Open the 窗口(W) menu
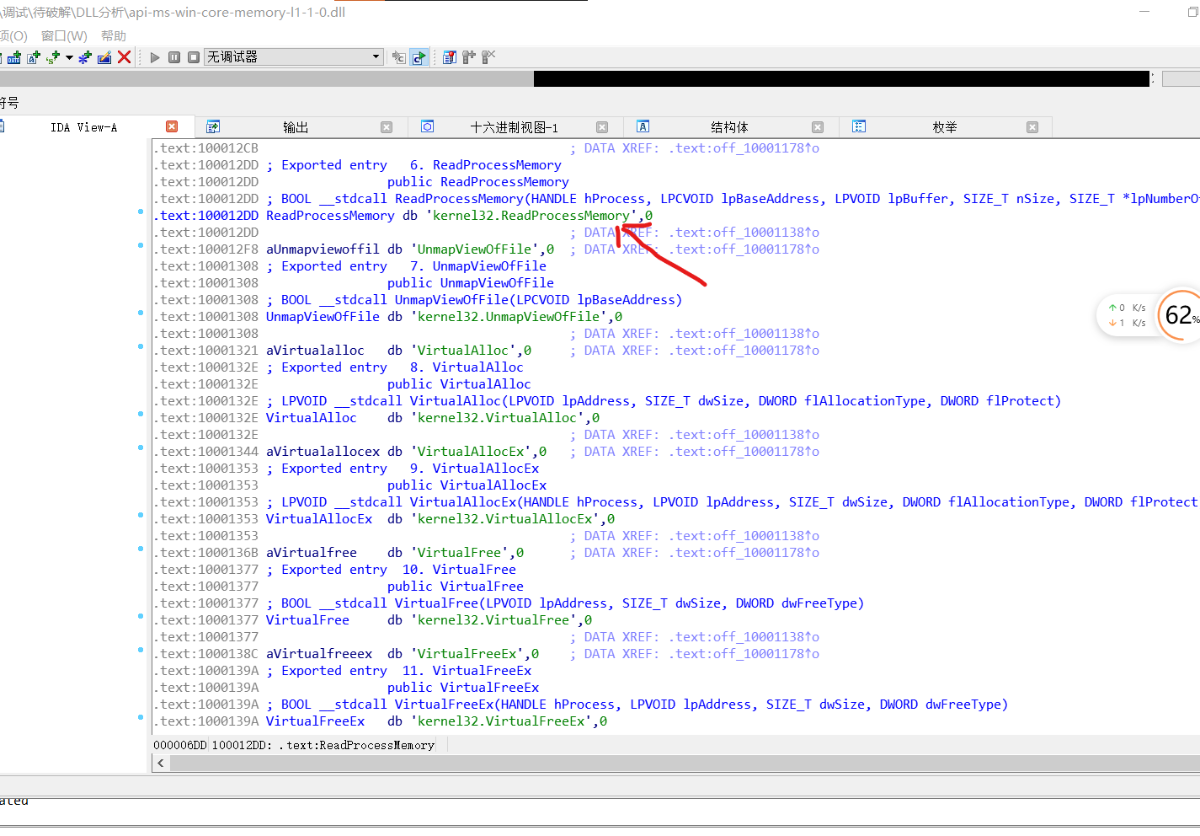The height and width of the screenshot is (836, 1200). click(x=64, y=36)
